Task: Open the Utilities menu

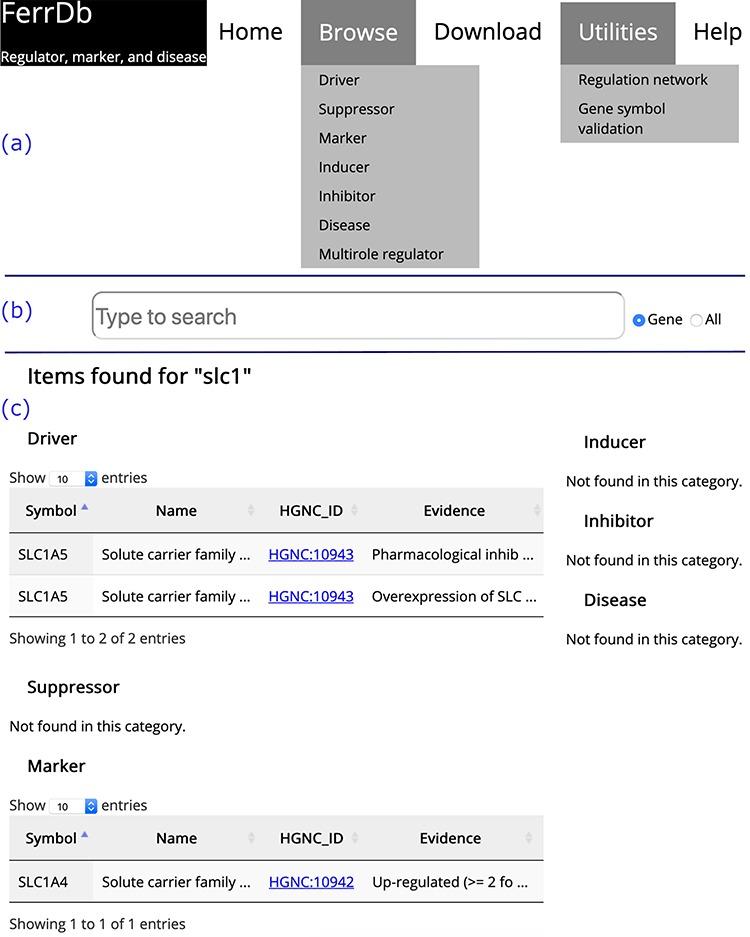Action: [x=617, y=32]
